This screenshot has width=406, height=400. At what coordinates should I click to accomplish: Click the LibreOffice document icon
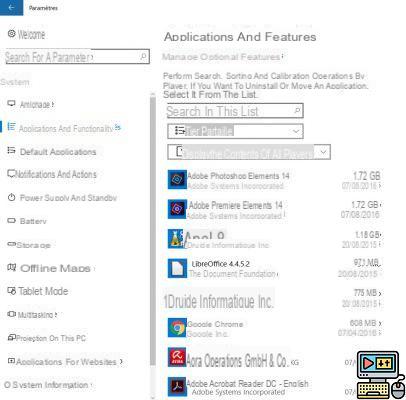(177, 268)
